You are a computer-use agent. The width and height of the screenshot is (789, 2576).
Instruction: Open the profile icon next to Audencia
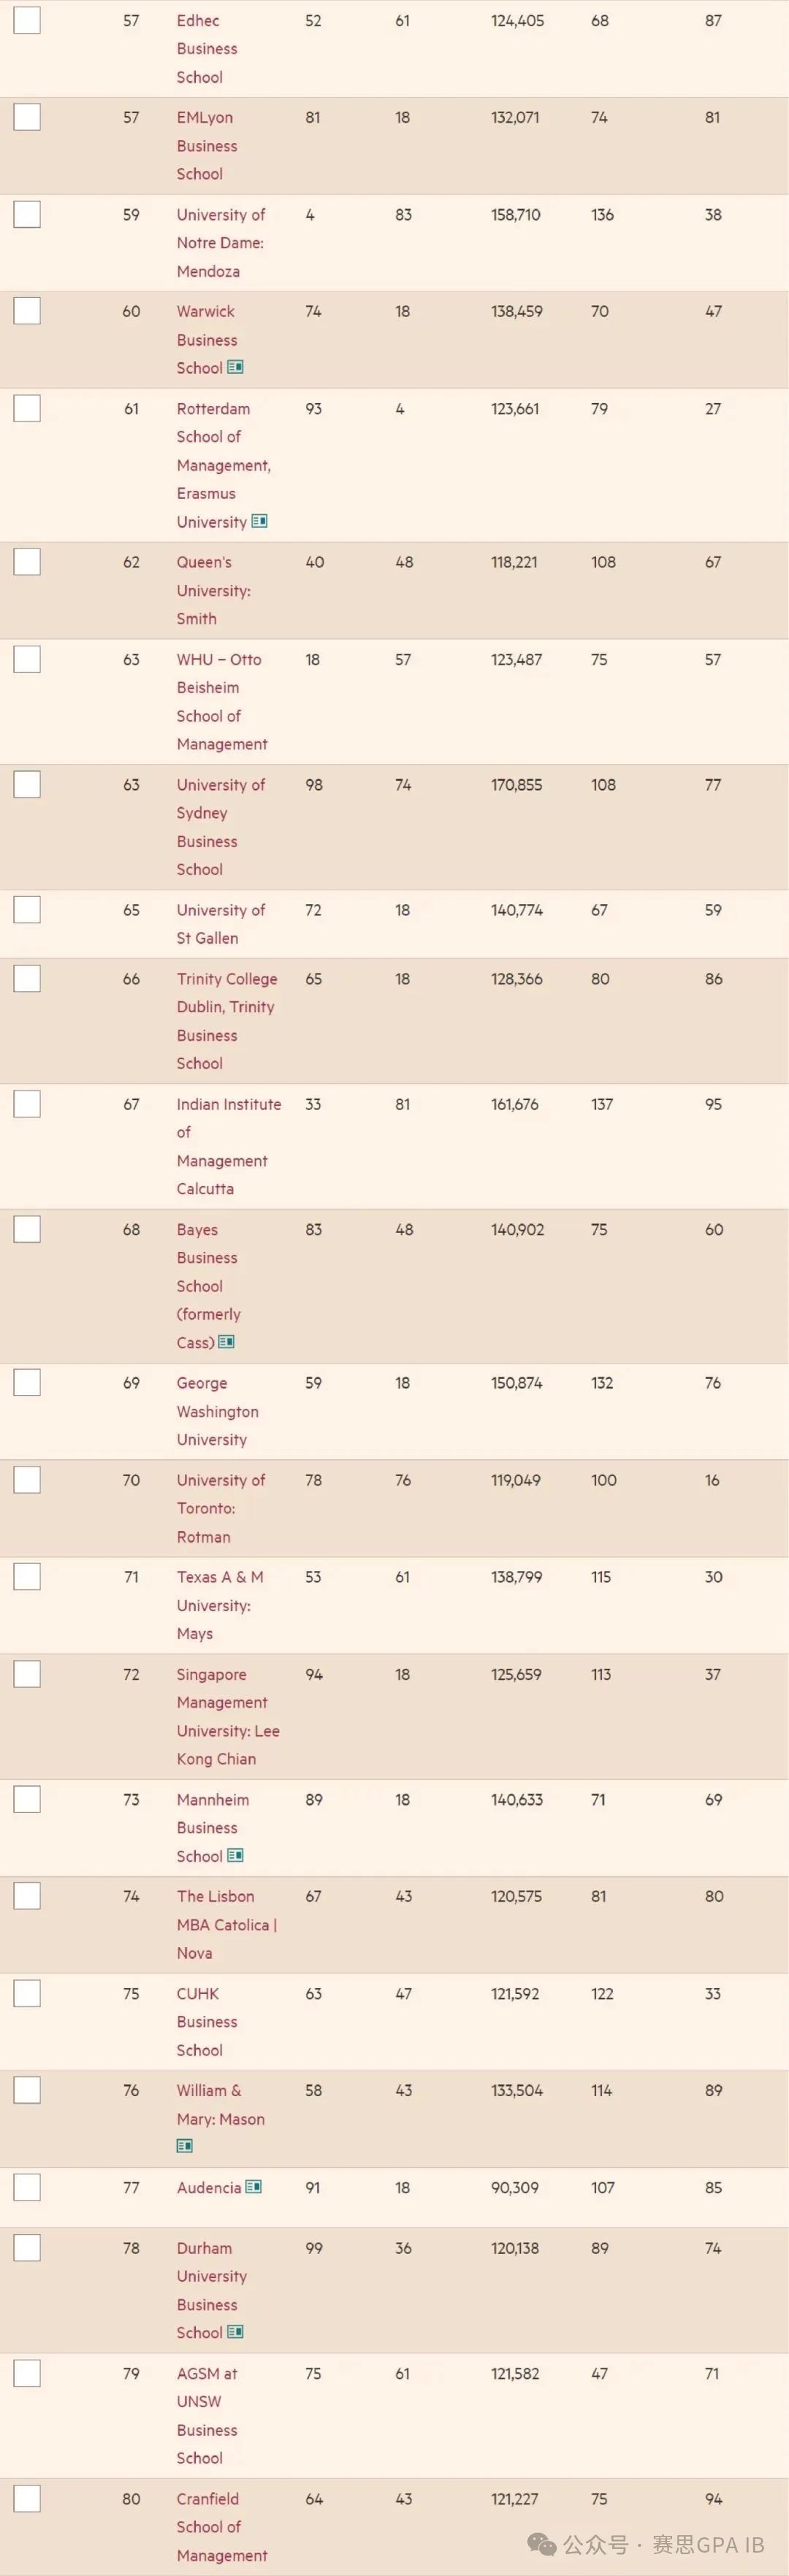coord(253,2187)
